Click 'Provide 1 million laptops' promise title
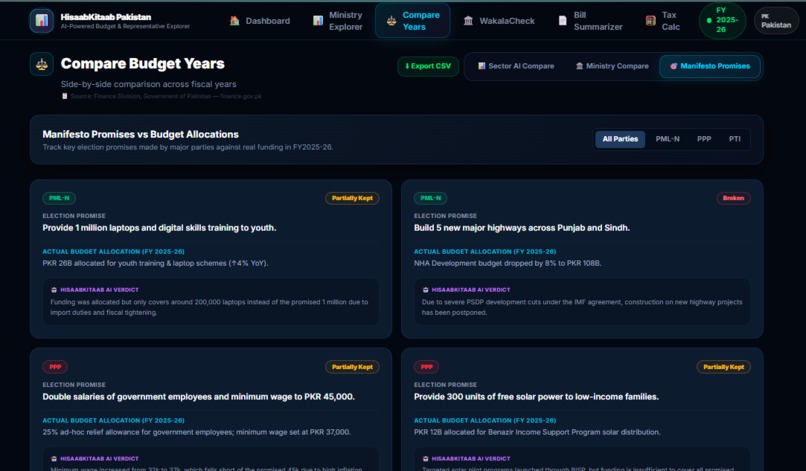Viewport: 806px width, 471px height. click(x=159, y=228)
